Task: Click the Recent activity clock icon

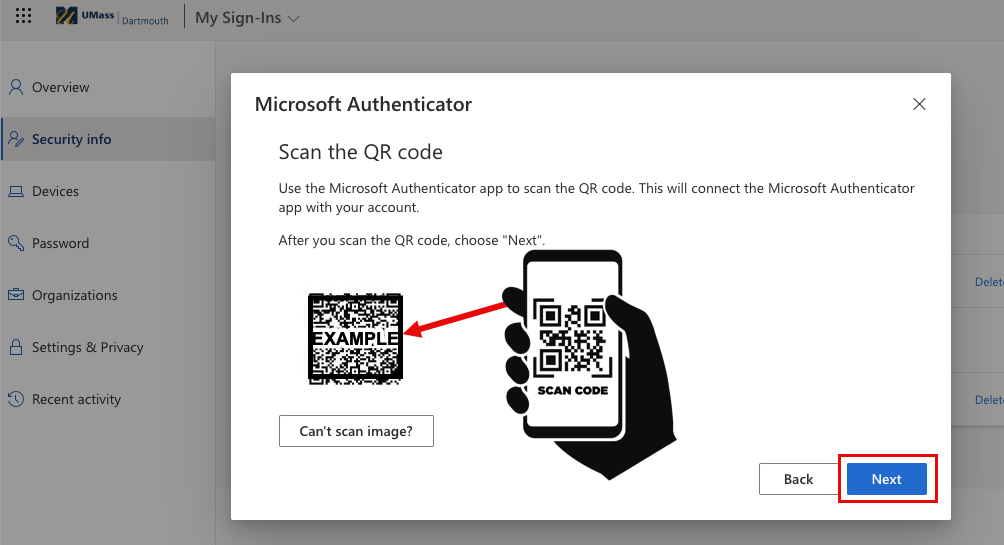Action: (x=16, y=399)
